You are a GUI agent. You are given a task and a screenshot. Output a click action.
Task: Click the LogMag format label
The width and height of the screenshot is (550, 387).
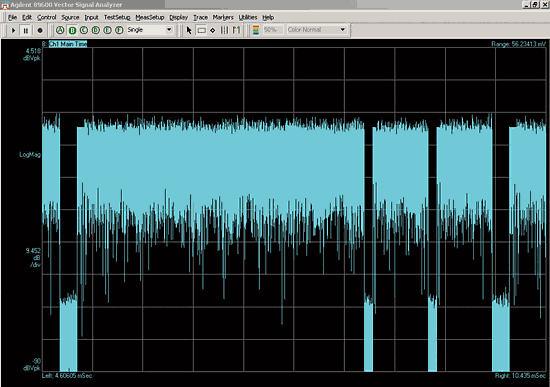tap(30, 154)
